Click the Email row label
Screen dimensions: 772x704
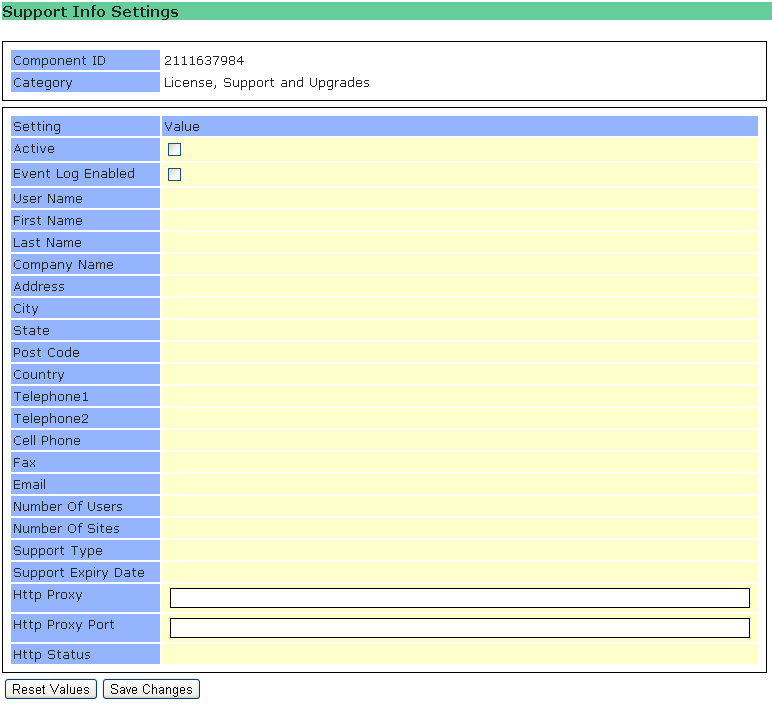(30, 485)
